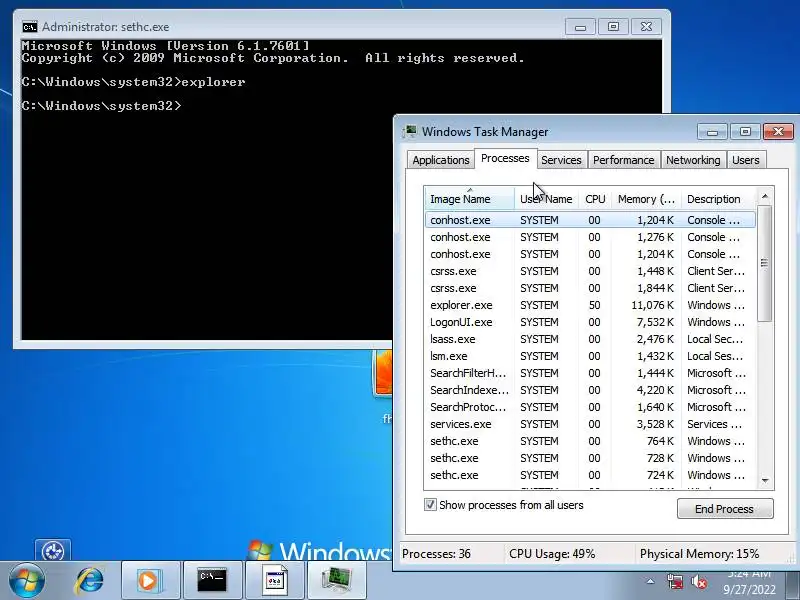Minimize the Administrator: sethc.exe window
Image resolution: width=800 pixels, height=600 pixels.
pos(580,27)
